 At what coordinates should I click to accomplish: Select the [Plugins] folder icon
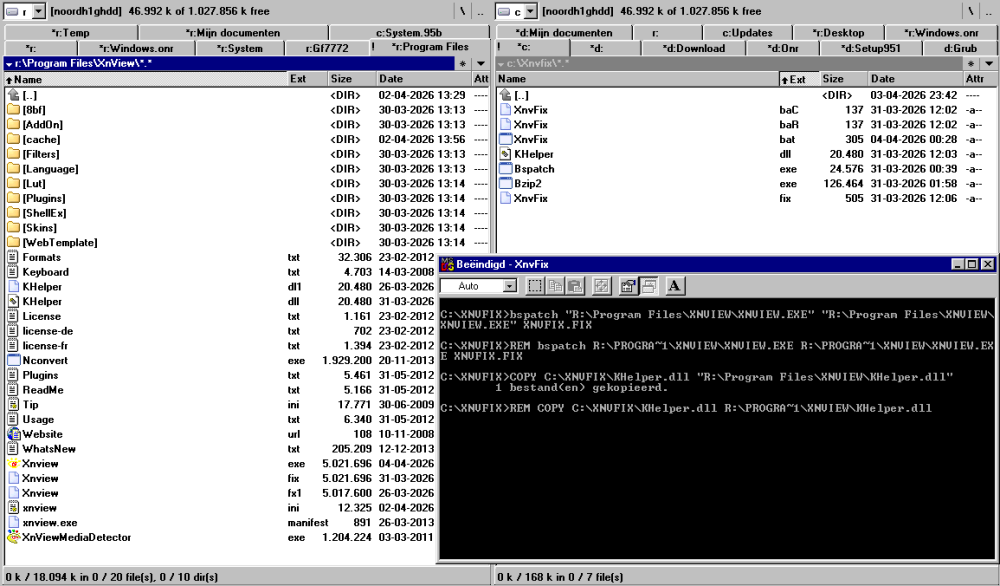pos(13,198)
